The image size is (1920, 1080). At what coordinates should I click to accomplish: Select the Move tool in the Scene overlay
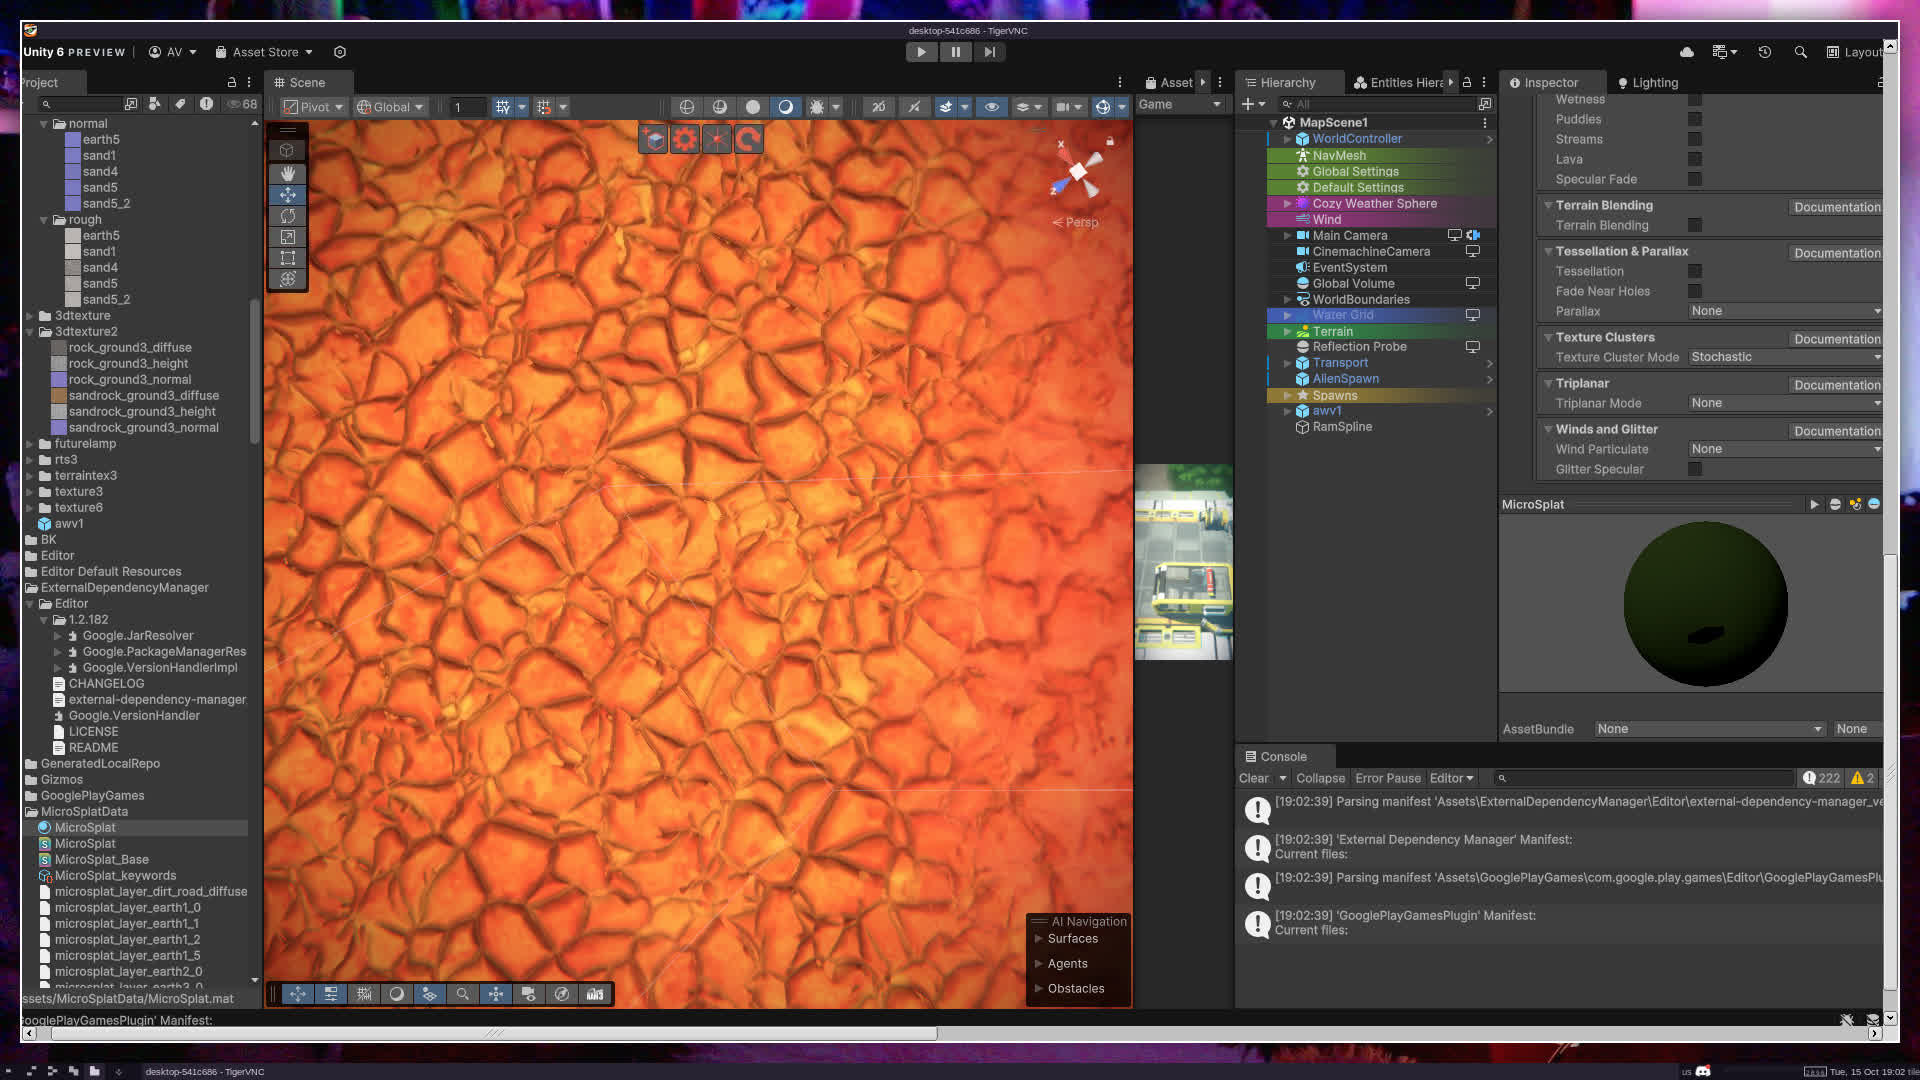click(x=288, y=195)
